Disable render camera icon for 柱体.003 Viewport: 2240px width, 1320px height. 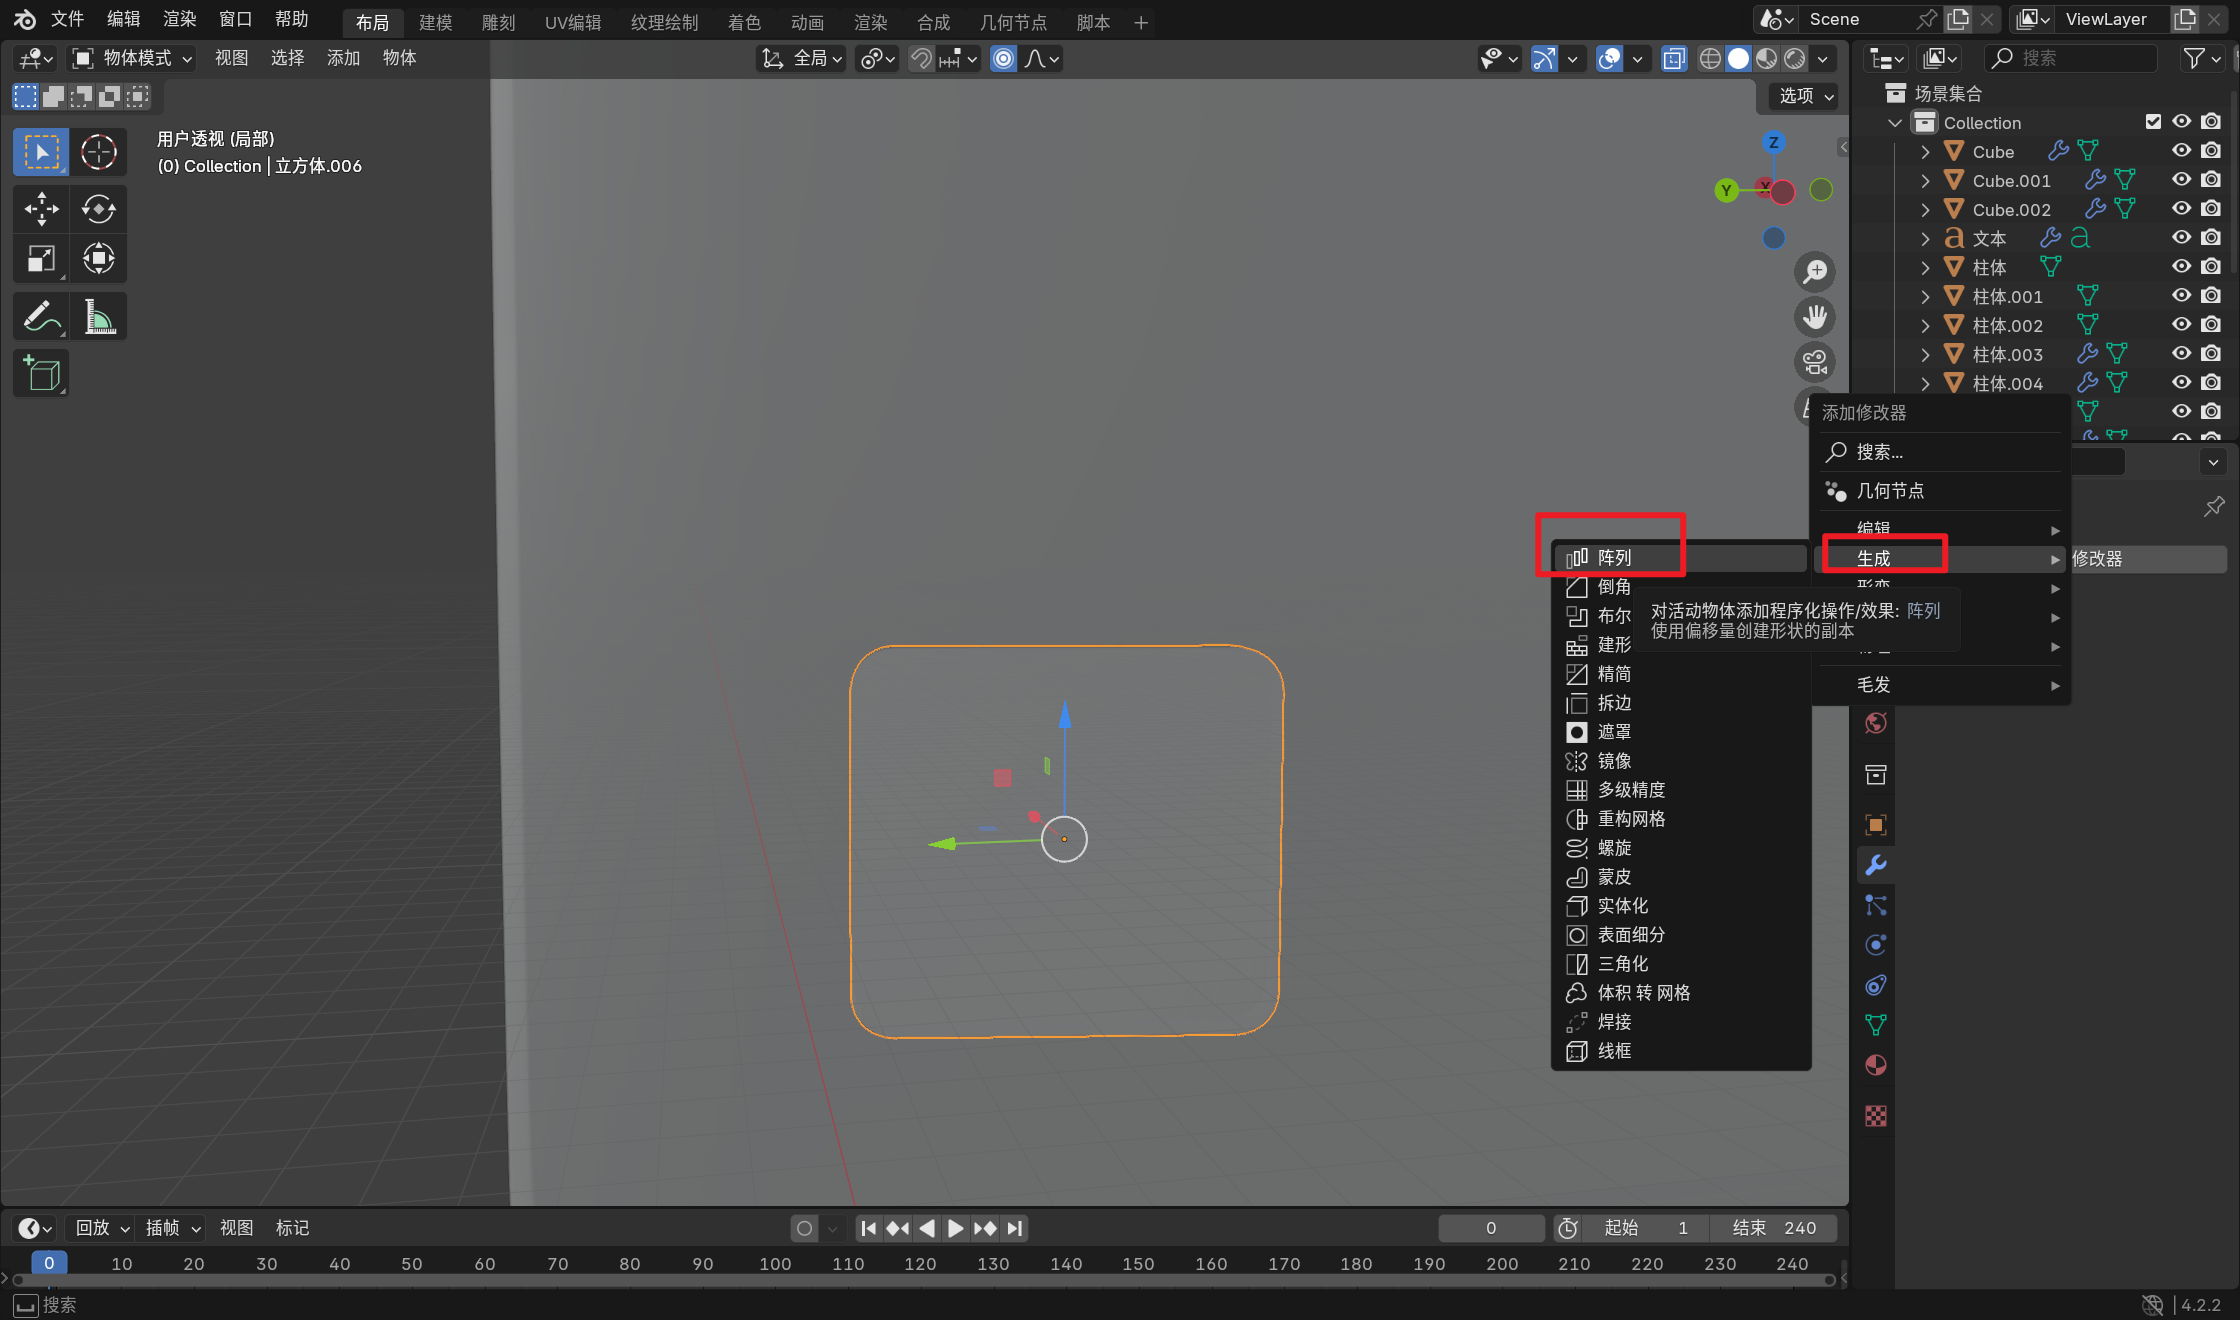[2211, 354]
